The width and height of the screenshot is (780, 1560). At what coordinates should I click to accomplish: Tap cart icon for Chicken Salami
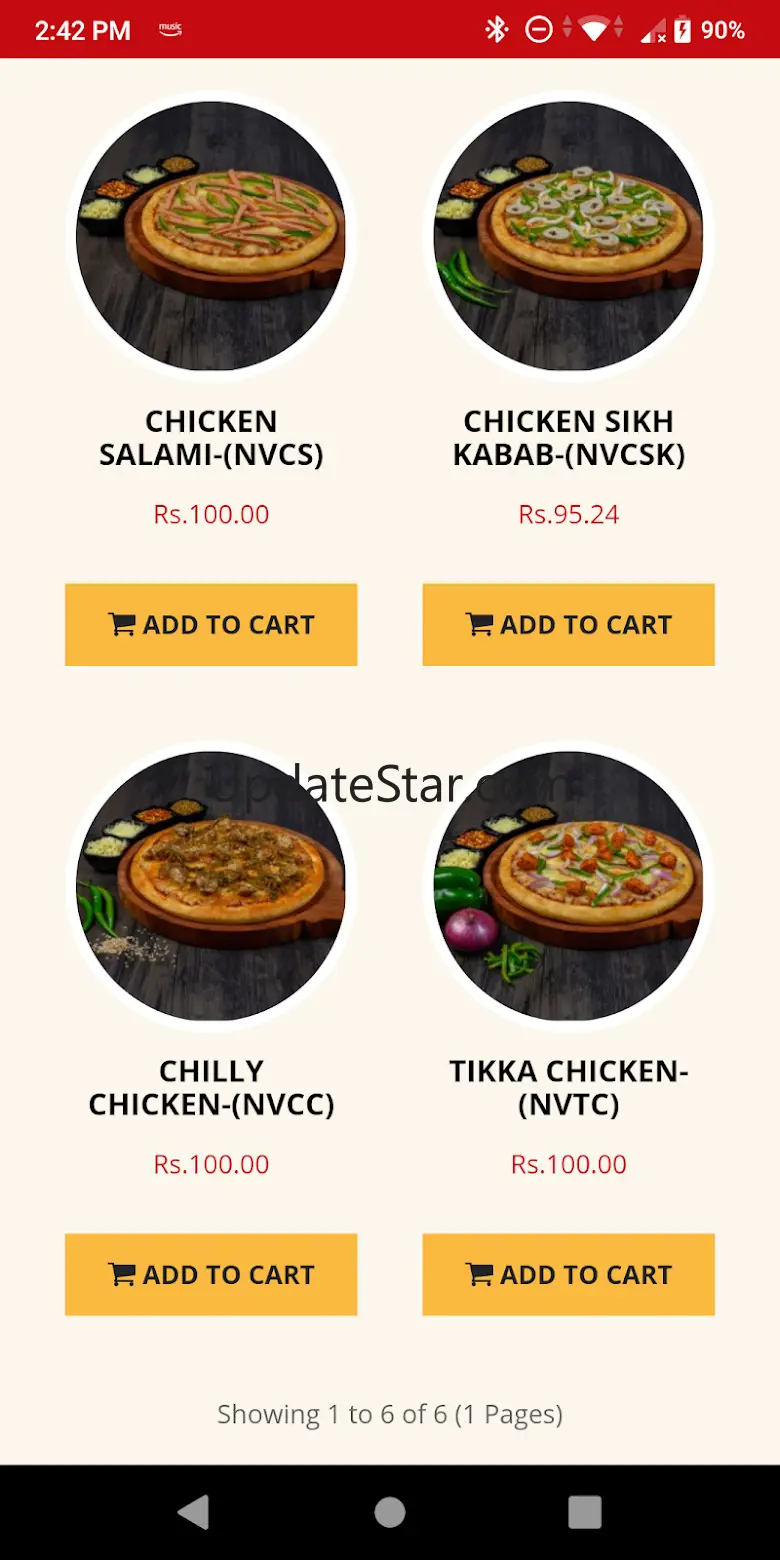pos(122,625)
